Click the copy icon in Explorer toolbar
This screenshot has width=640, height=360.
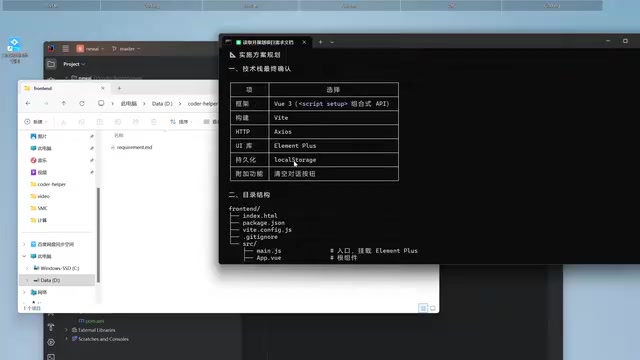point(82,122)
